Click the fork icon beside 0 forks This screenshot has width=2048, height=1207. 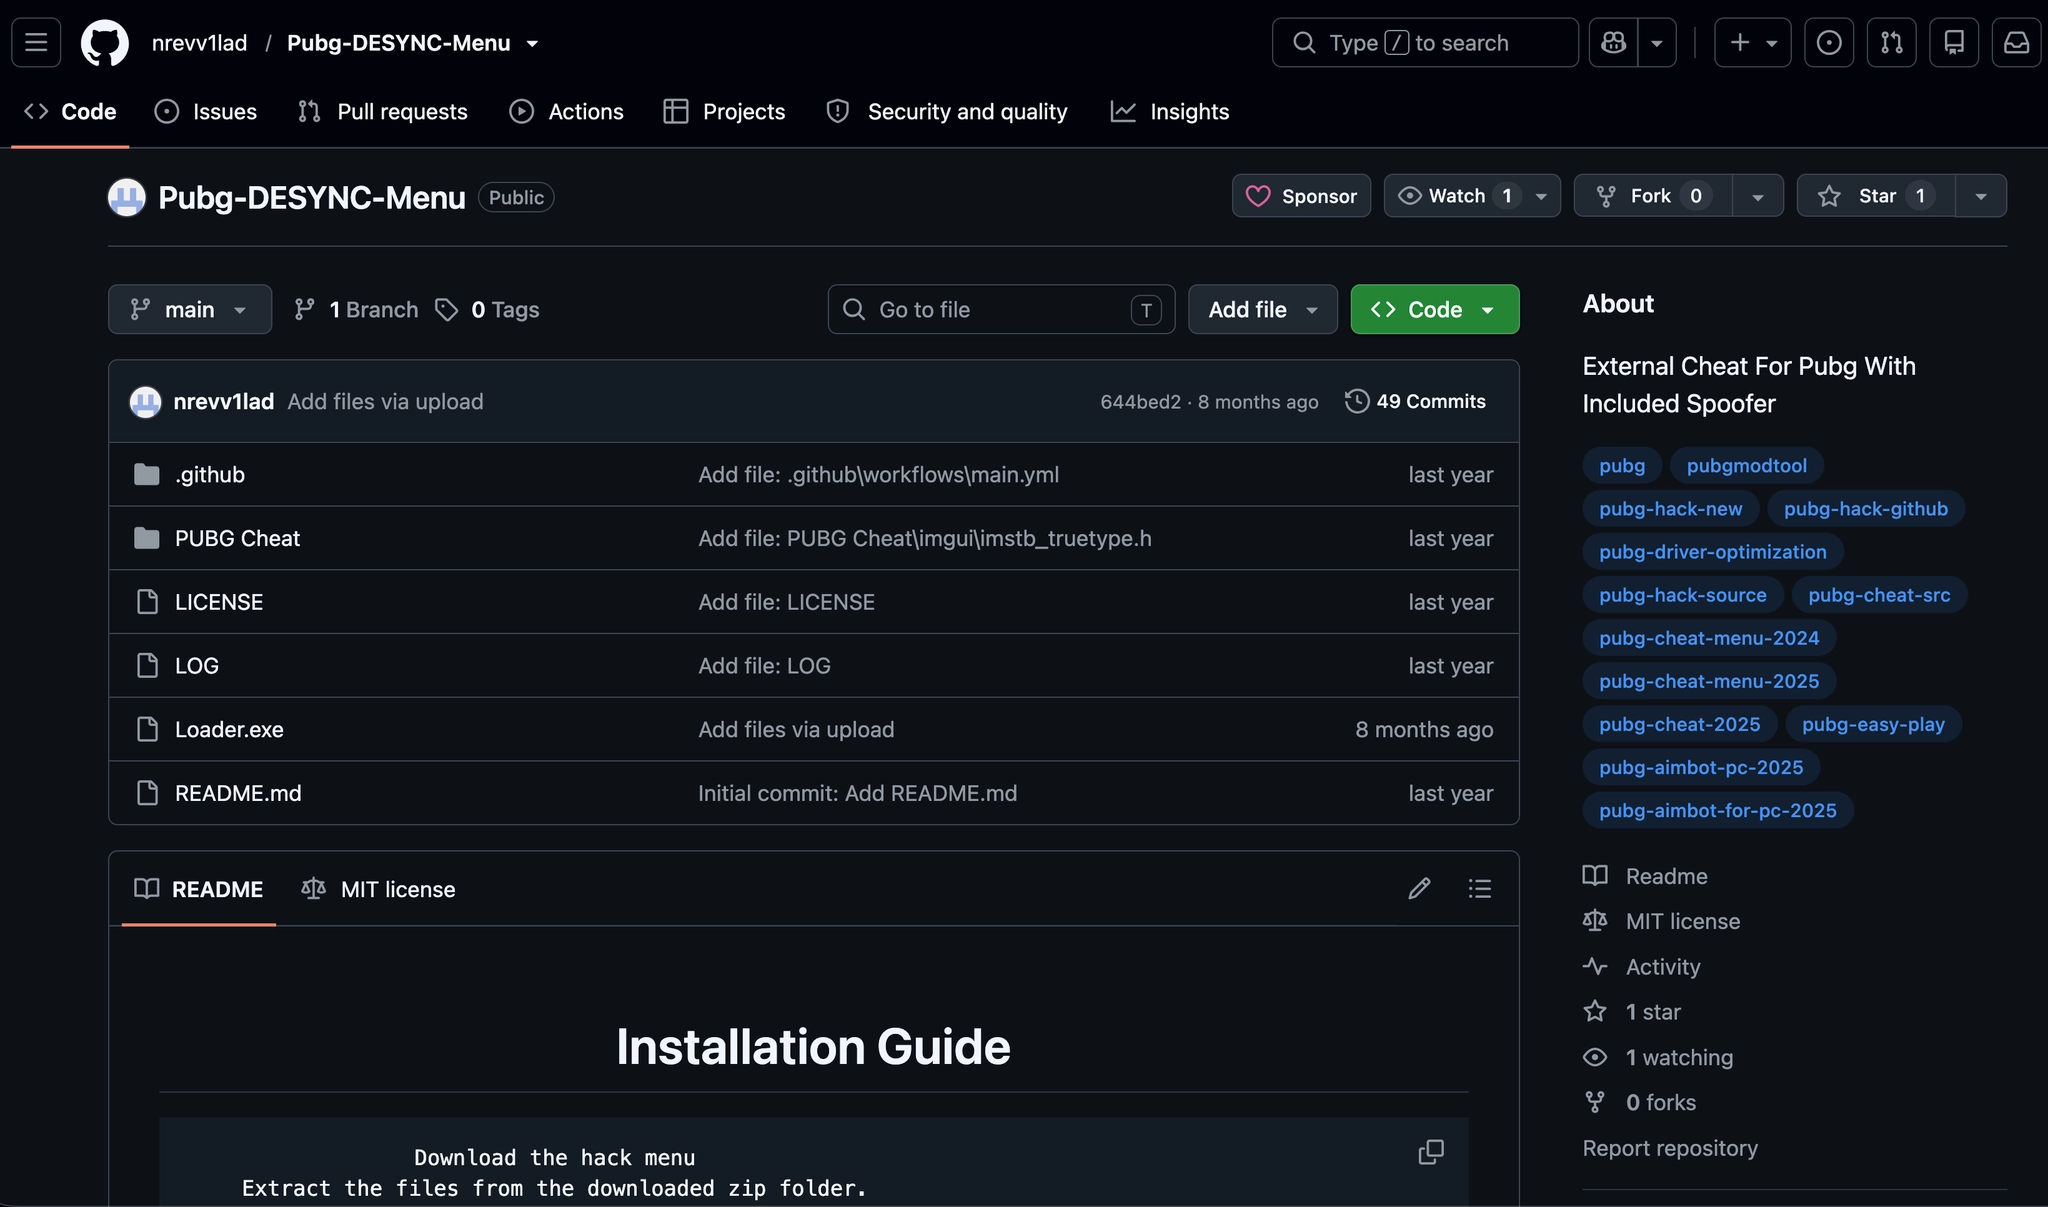click(1595, 1102)
